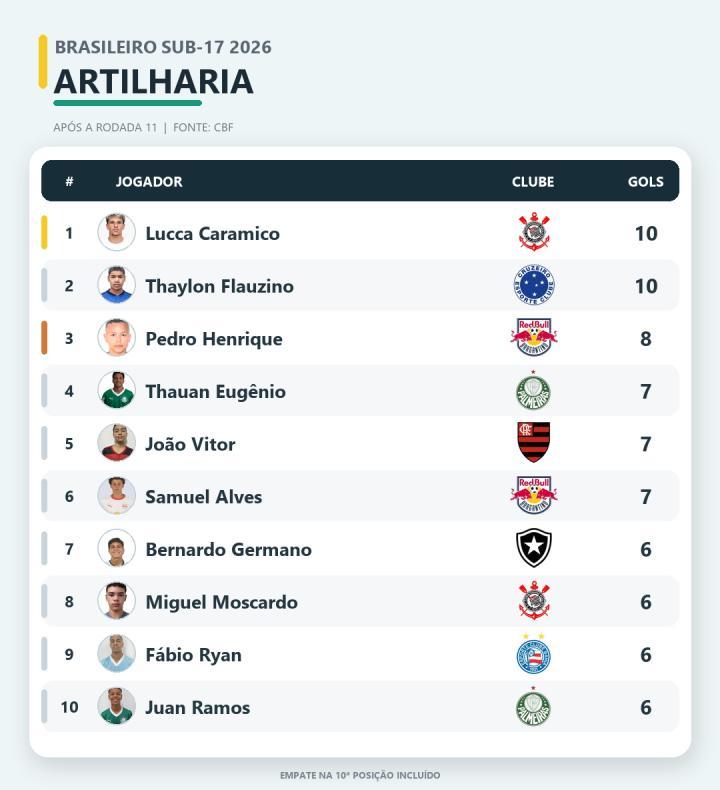Click the Cruzeiro crest in Thaylon Flauzino's row

[534, 285]
